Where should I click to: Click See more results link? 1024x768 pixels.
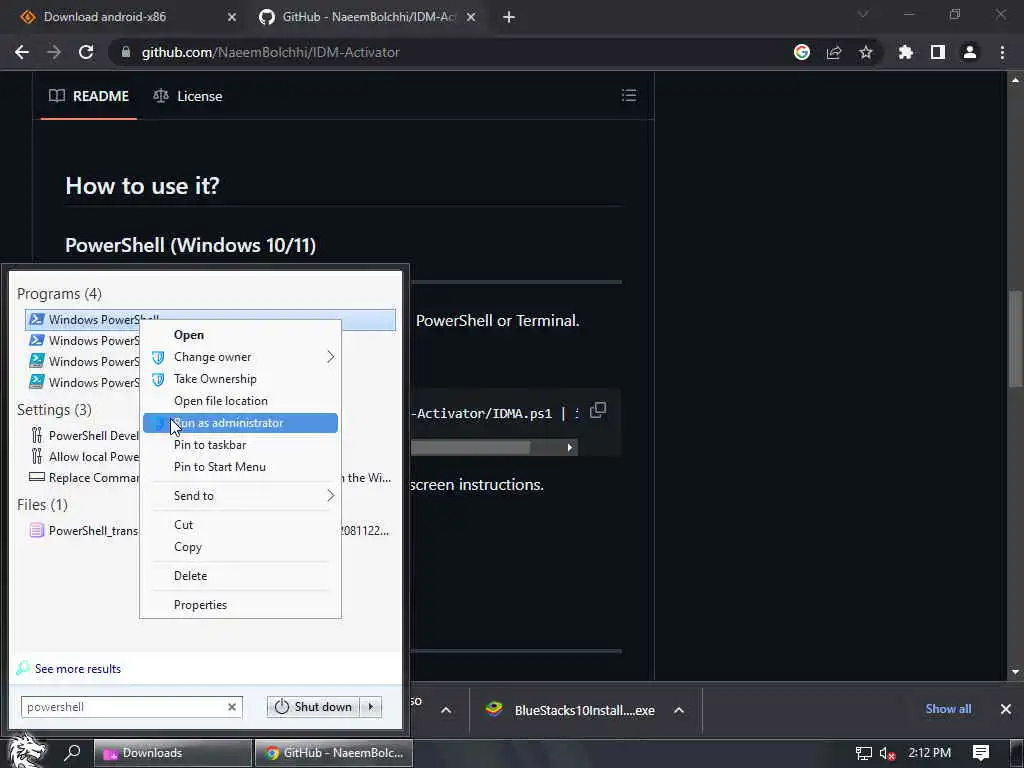(x=77, y=669)
